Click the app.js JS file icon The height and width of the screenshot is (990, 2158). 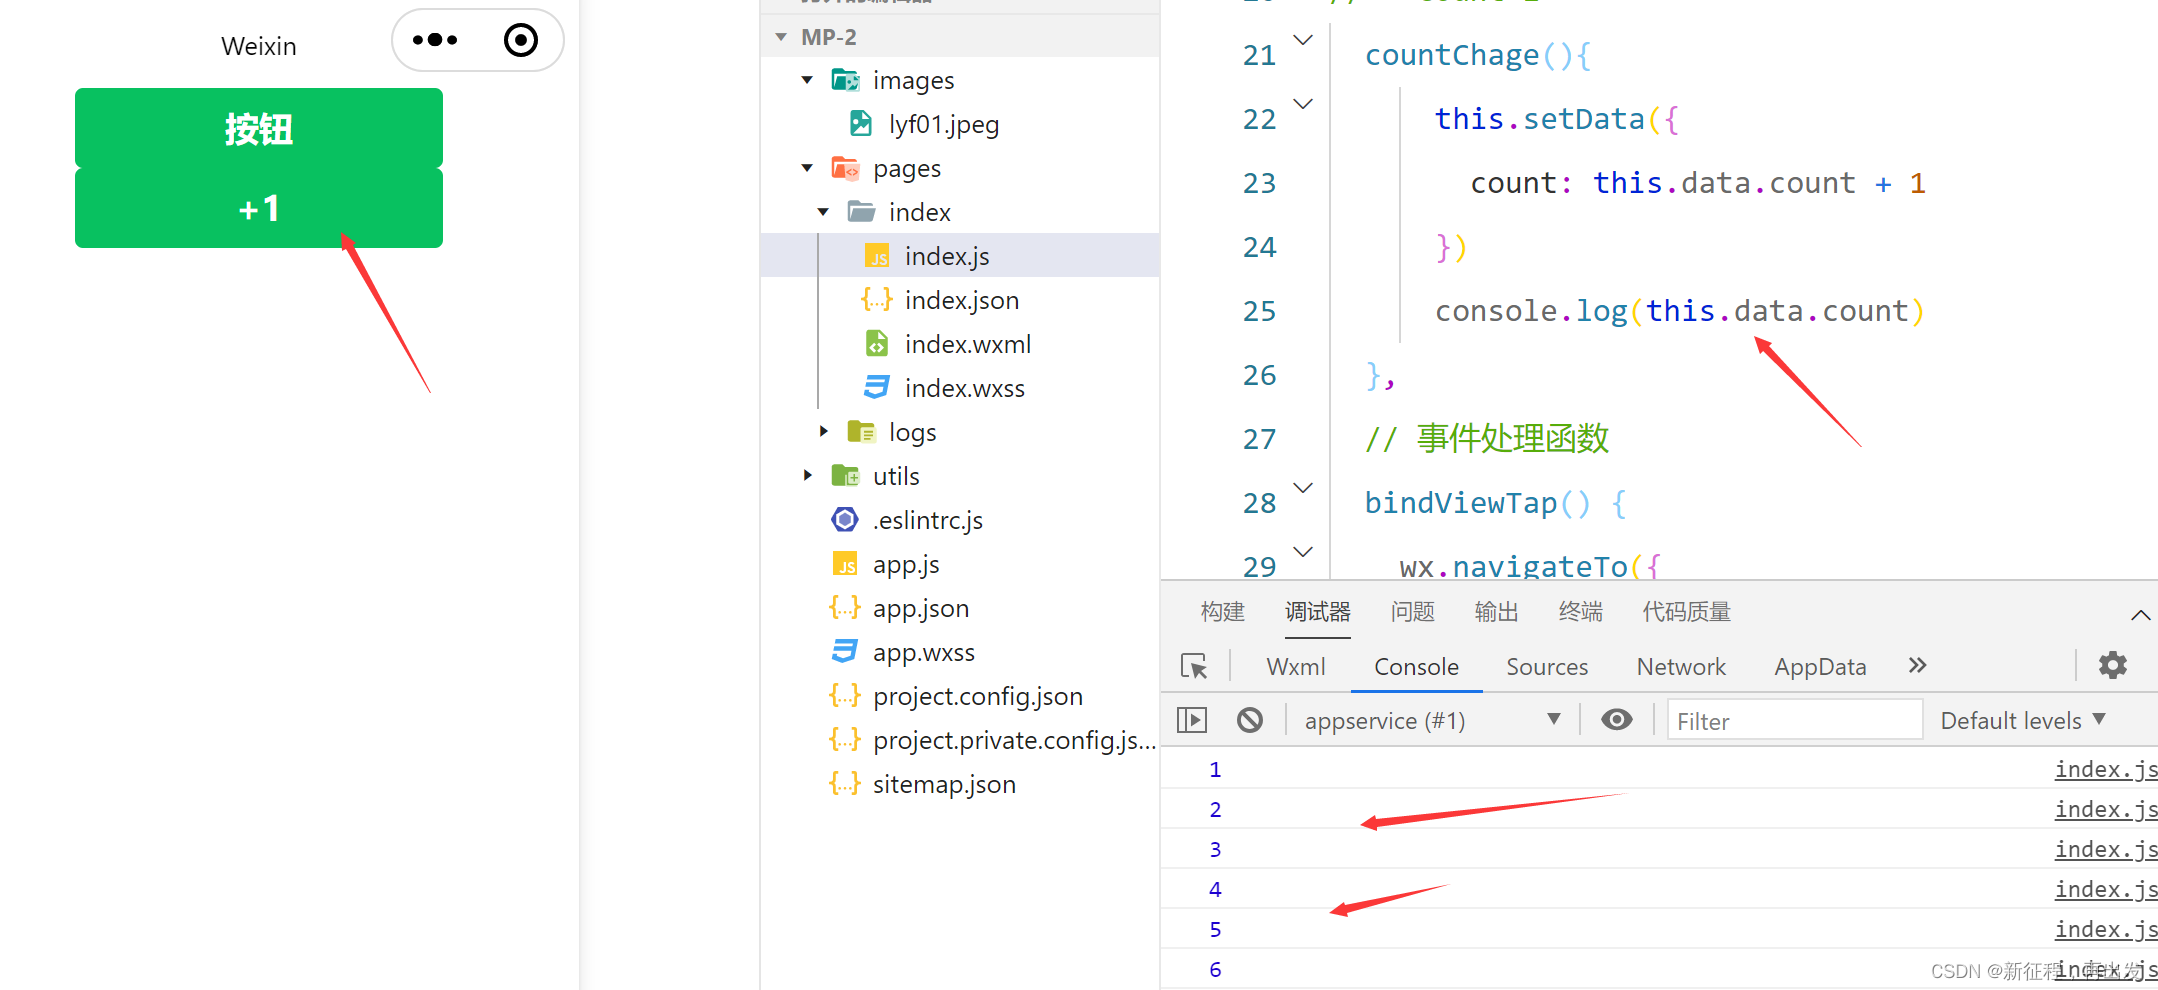[x=845, y=564]
